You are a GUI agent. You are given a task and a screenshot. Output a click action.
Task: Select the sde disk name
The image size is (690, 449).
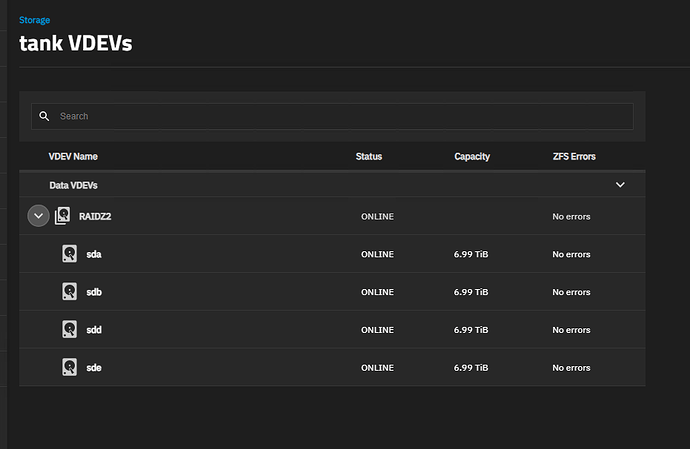94,367
